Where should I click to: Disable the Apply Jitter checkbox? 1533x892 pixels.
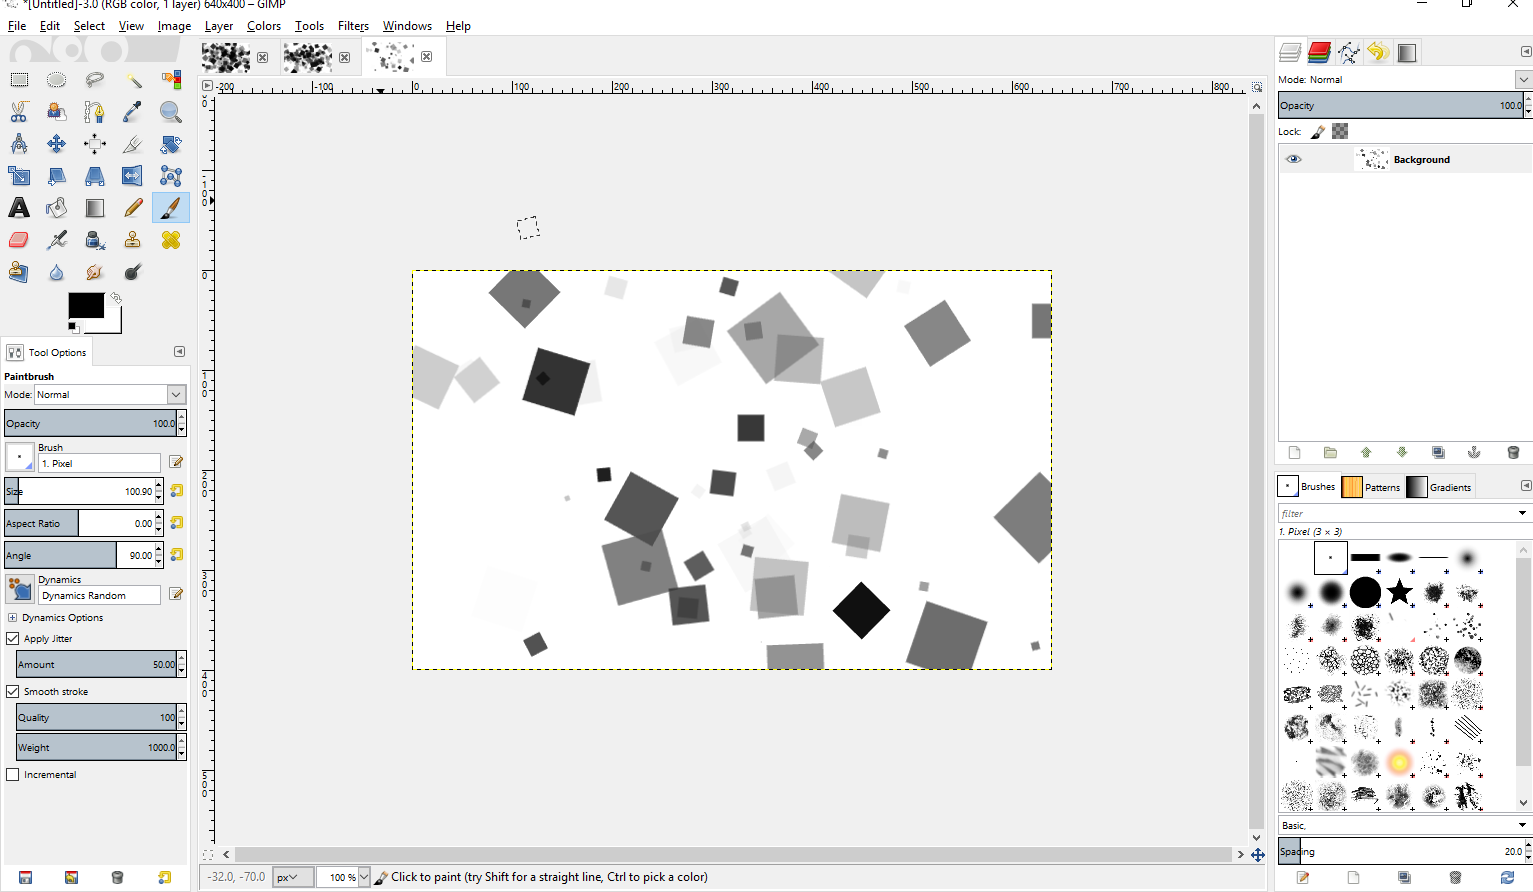pos(13,638)
